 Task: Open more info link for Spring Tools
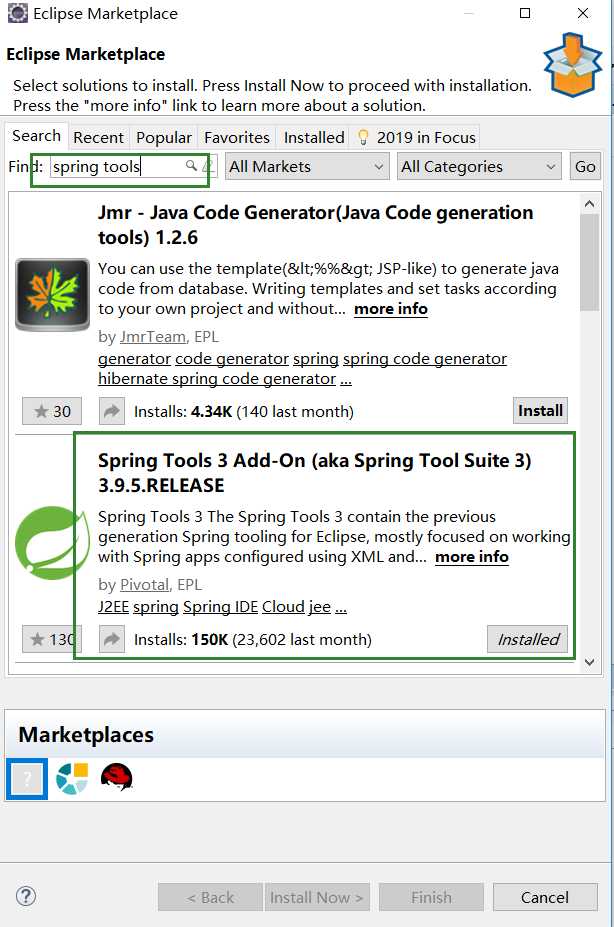pos(472,557)
